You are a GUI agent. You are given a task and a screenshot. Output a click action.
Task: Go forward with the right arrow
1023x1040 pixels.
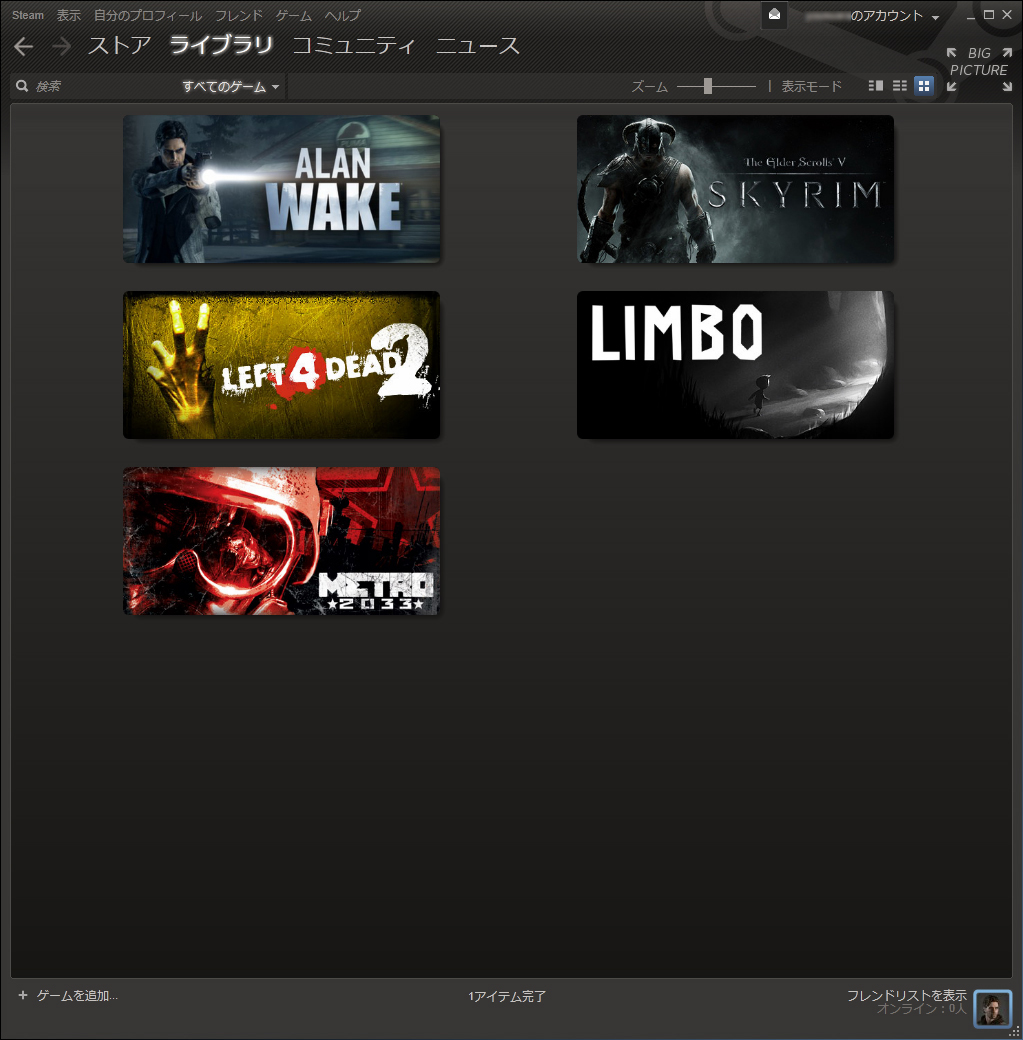61,46
